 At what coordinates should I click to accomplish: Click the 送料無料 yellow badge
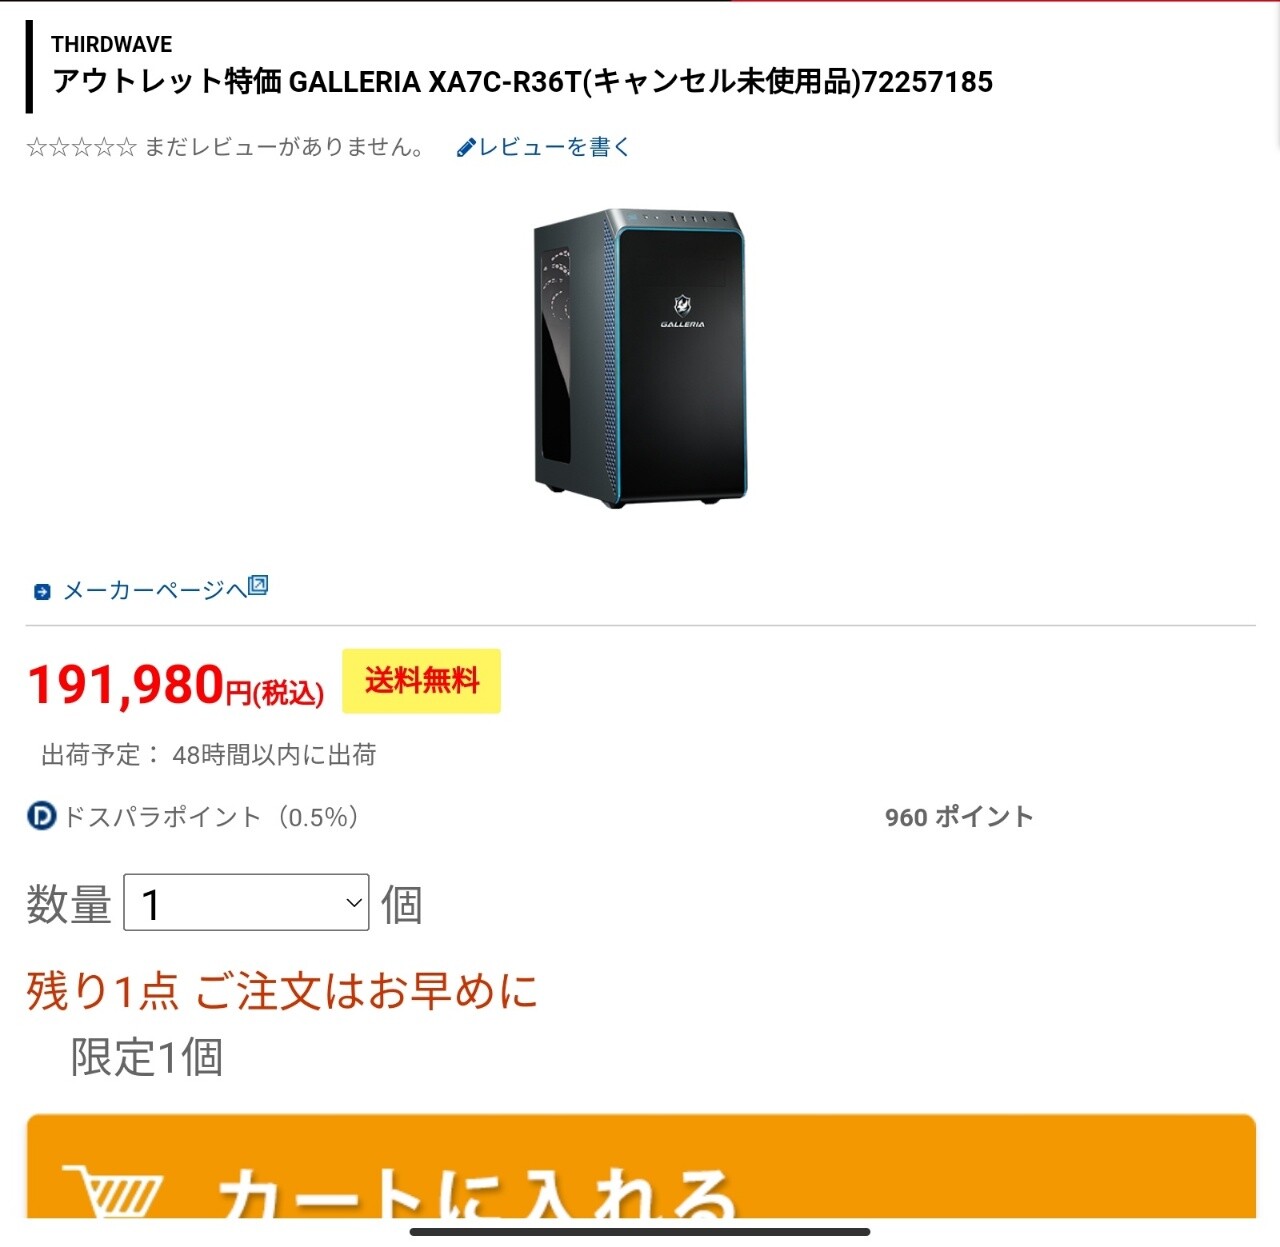pos(421,681)
